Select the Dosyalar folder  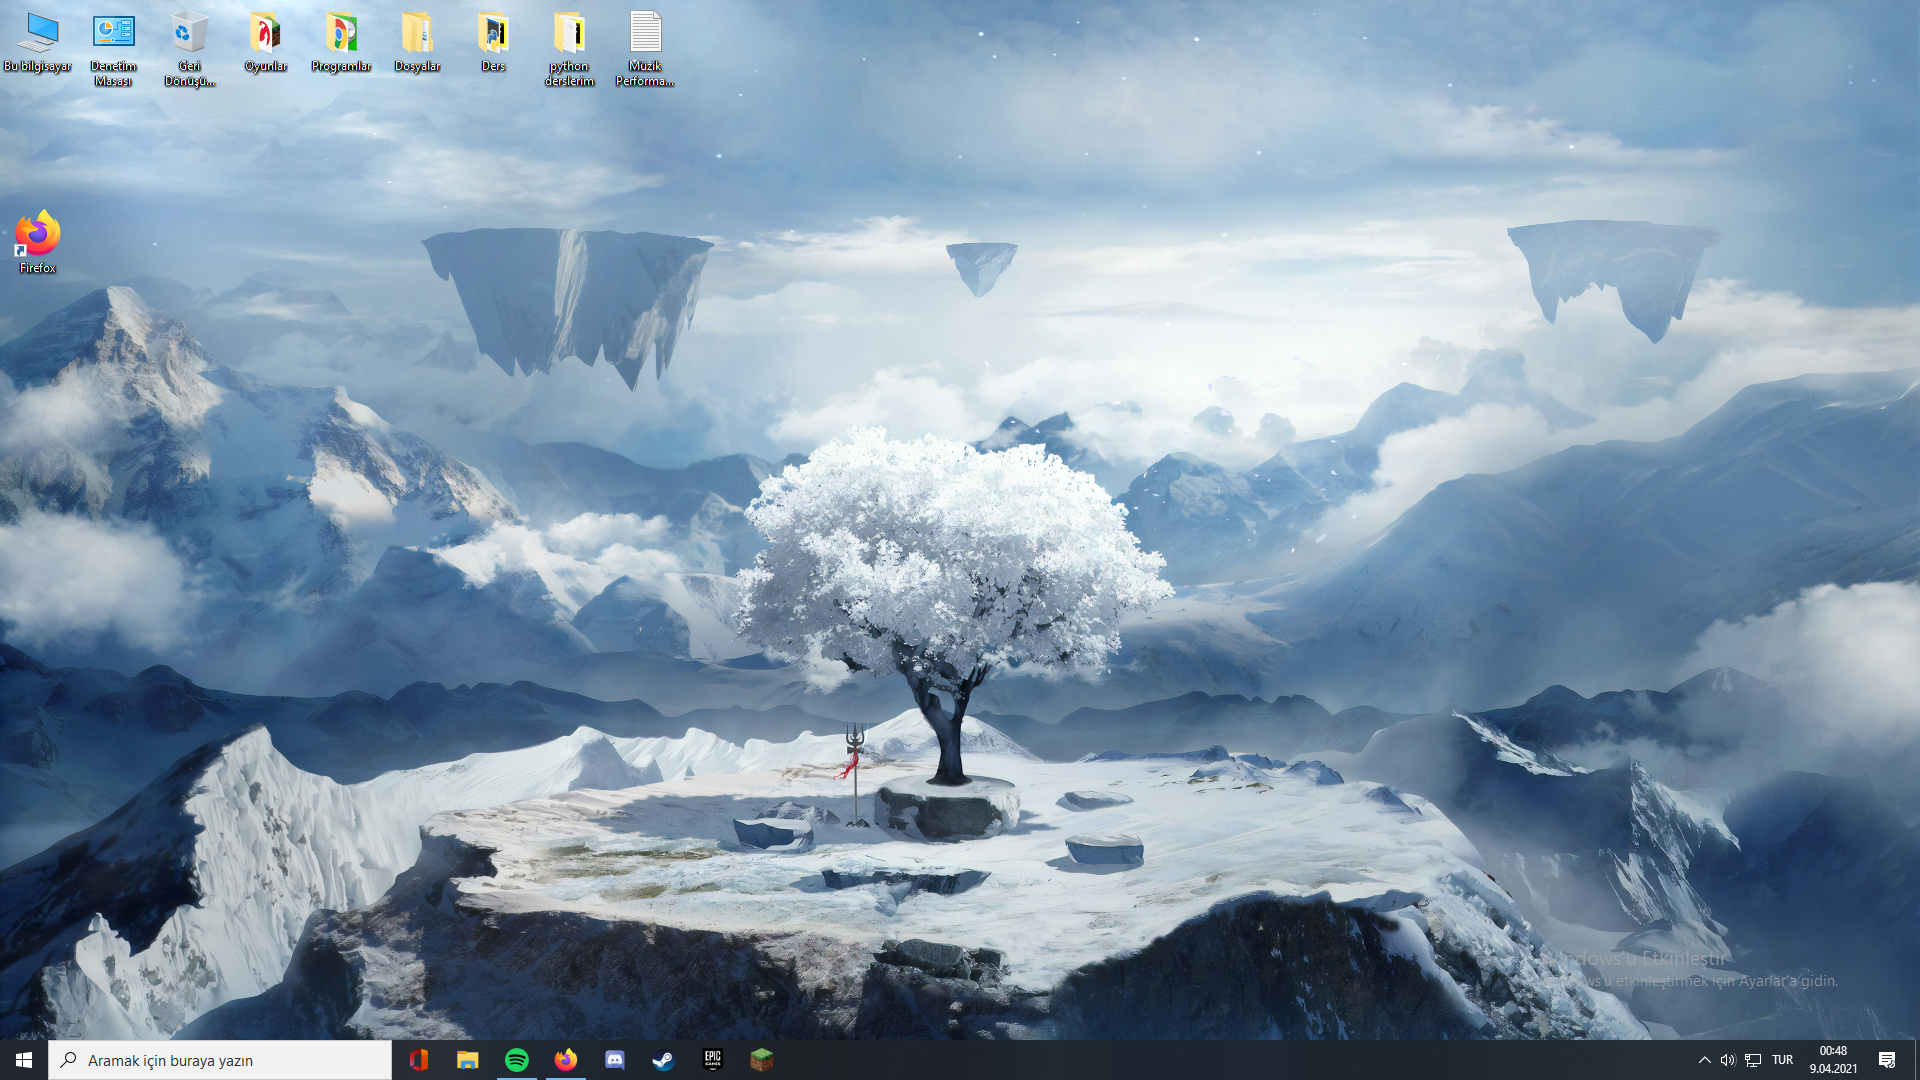(x=417, y=42)
